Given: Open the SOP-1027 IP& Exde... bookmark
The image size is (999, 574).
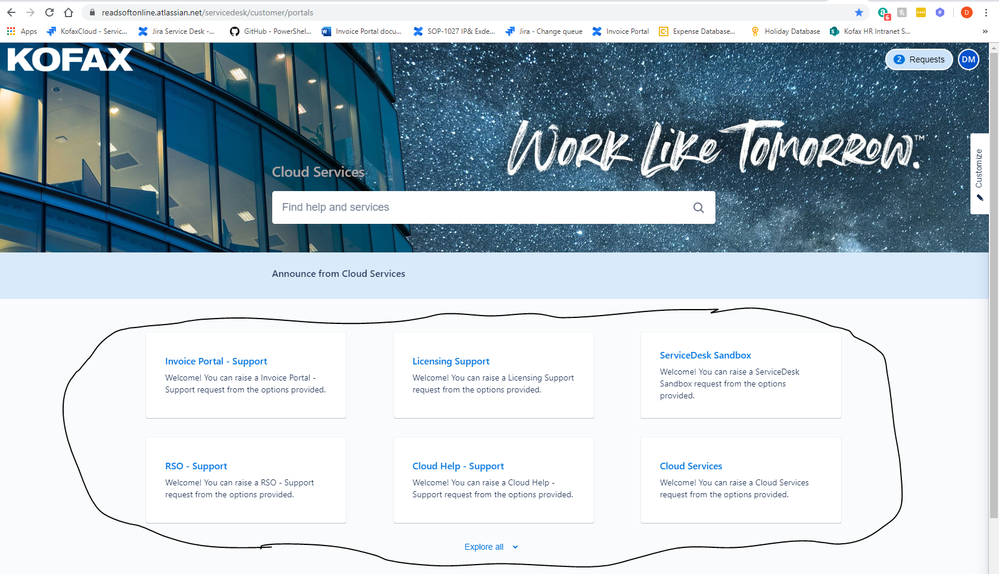Looking at the screenshot, I should [454, 31].
